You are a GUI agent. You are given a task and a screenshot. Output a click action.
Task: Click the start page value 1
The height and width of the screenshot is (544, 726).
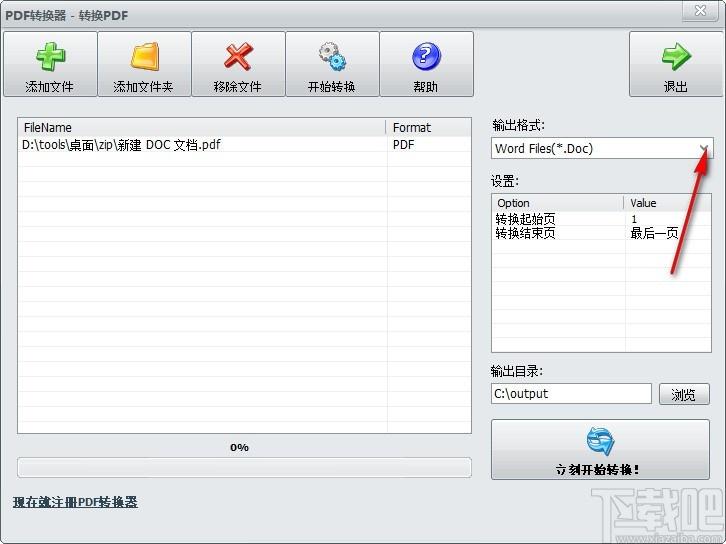[x=634, y=219]
